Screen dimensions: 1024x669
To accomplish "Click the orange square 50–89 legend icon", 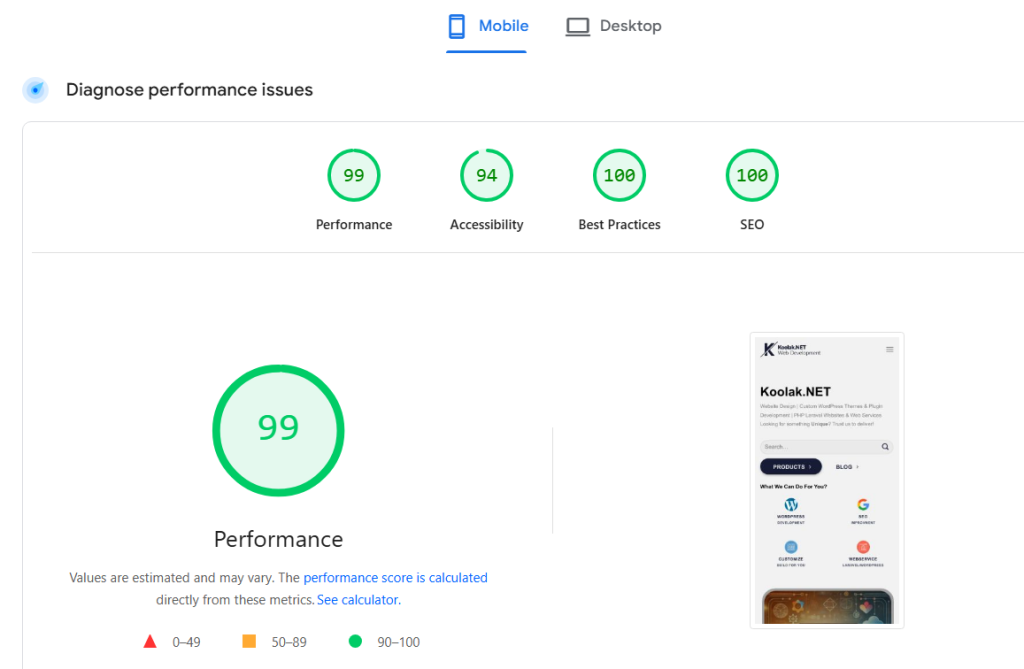I will pyautogui.click(x=249, y=641).
